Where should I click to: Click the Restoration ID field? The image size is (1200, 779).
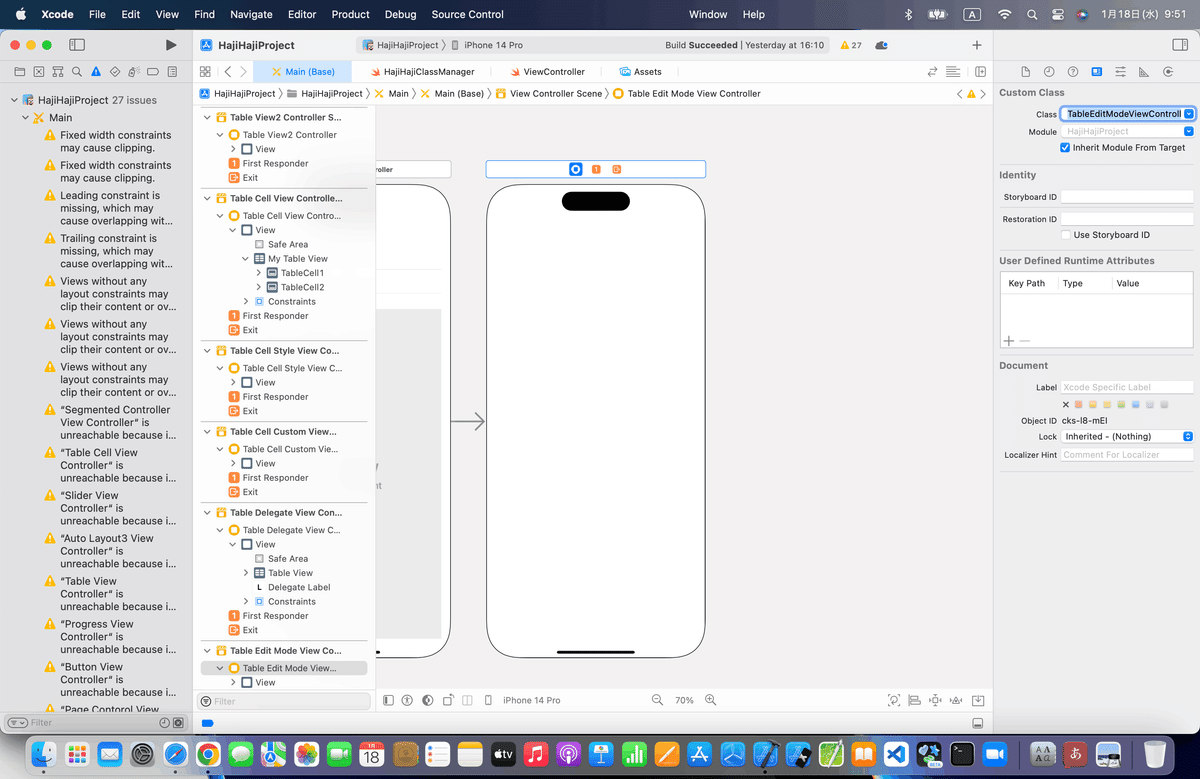point(1126,219)
